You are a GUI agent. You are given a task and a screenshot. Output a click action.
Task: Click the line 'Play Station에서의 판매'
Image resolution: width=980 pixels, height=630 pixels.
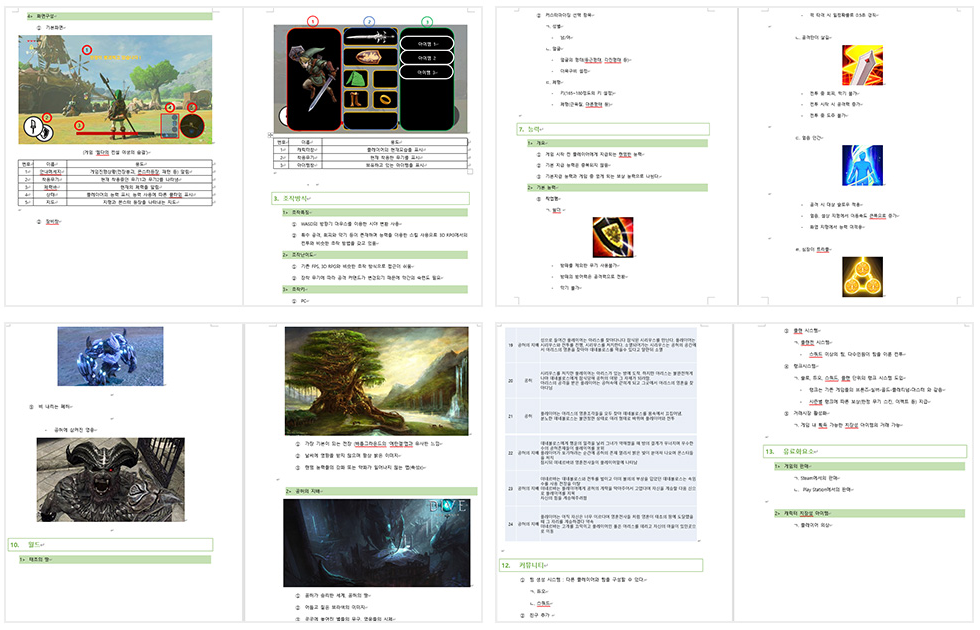tap(827, 489)
